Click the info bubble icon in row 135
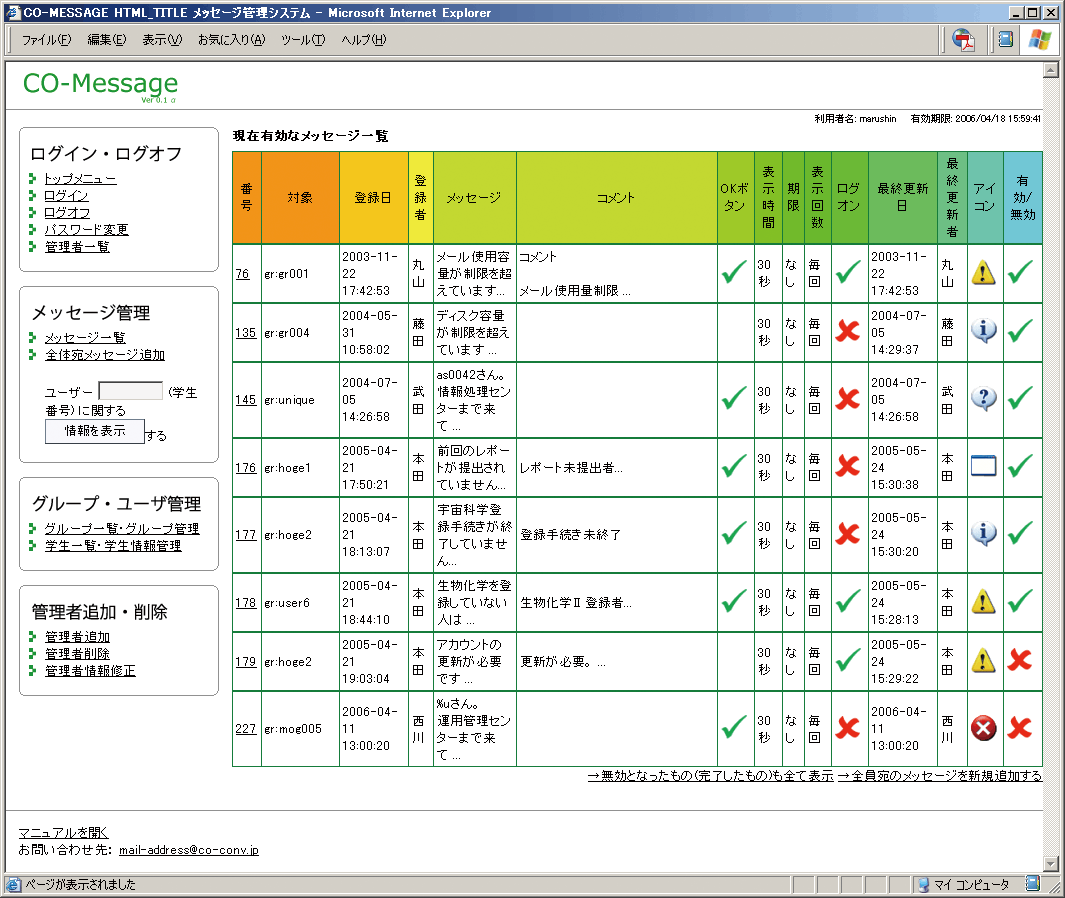1065x898 pixels. [x=985, y=332]
